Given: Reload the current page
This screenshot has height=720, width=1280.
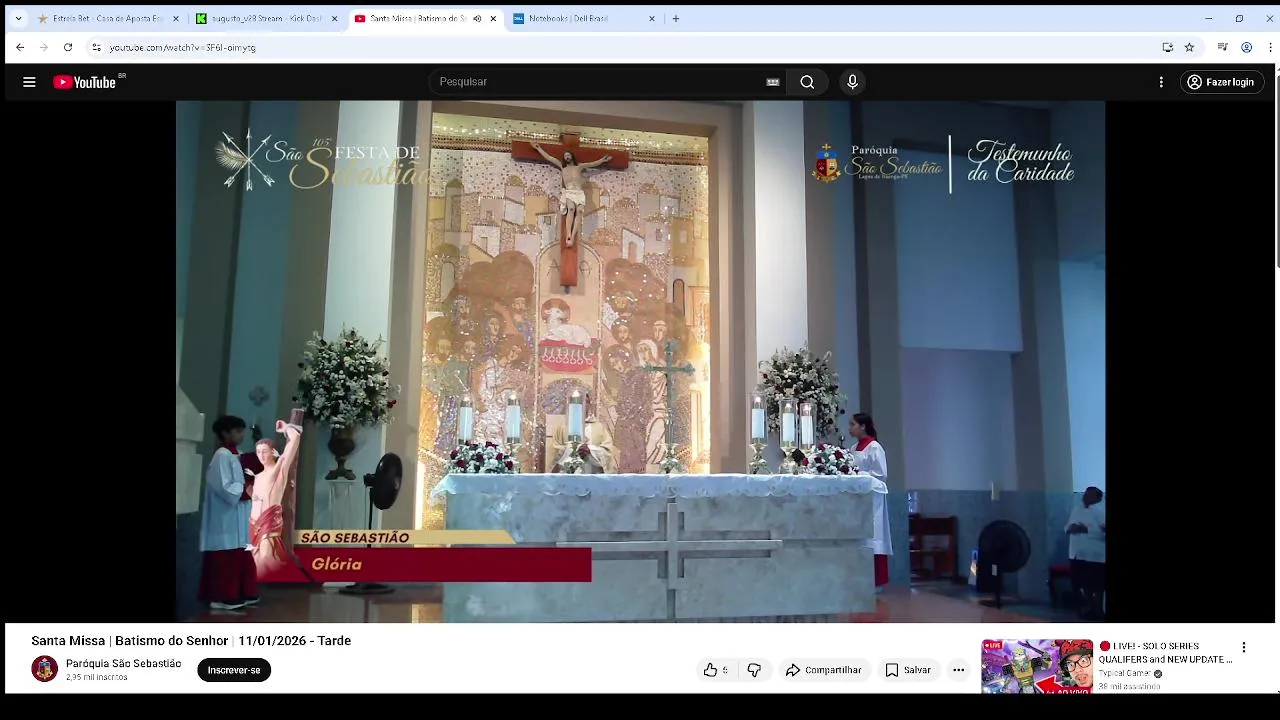Looking at the screenshot, I should pos(68,47).
